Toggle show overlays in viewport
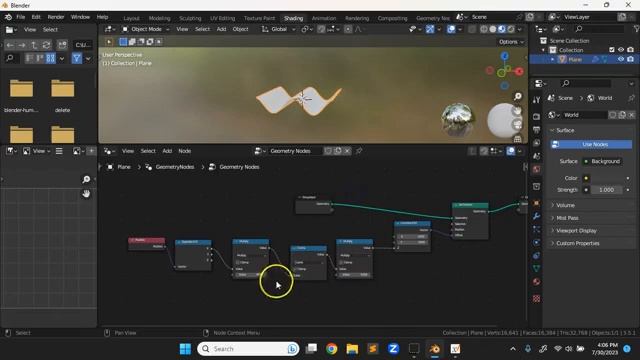 coord(451,29)
